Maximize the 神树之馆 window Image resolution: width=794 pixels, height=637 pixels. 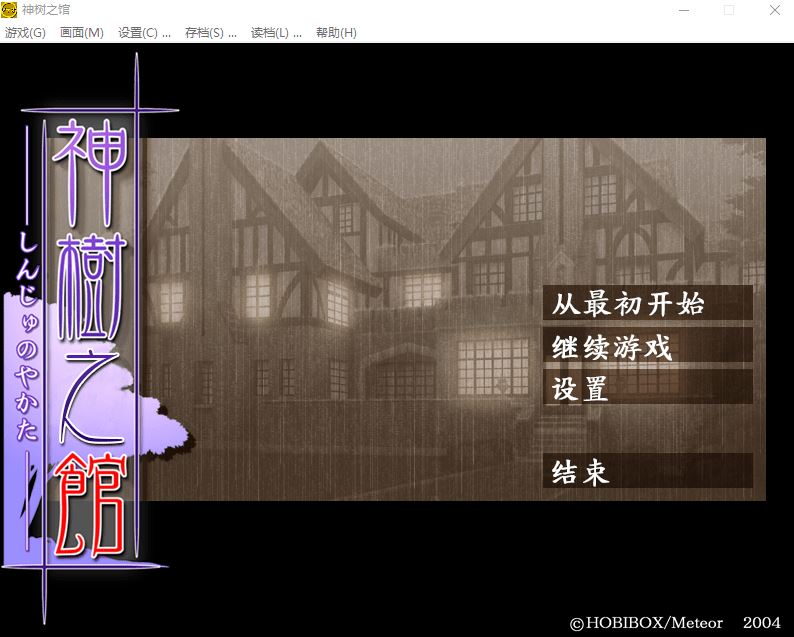(729, 10)
